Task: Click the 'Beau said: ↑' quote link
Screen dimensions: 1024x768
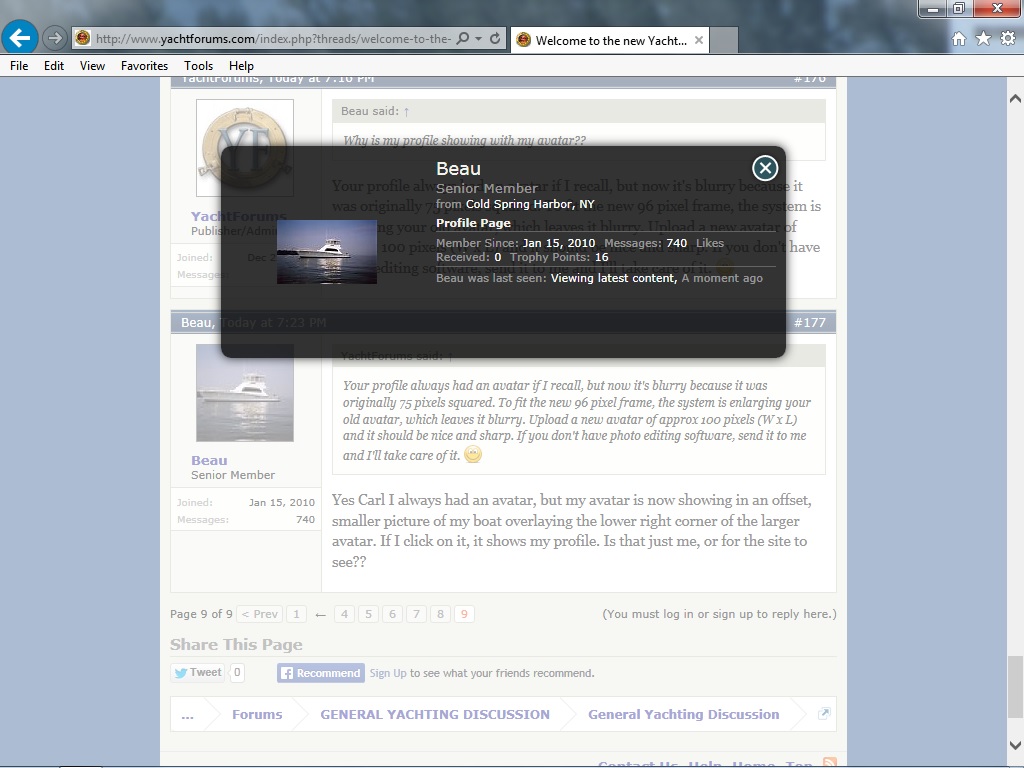Action: pos(375,112)
